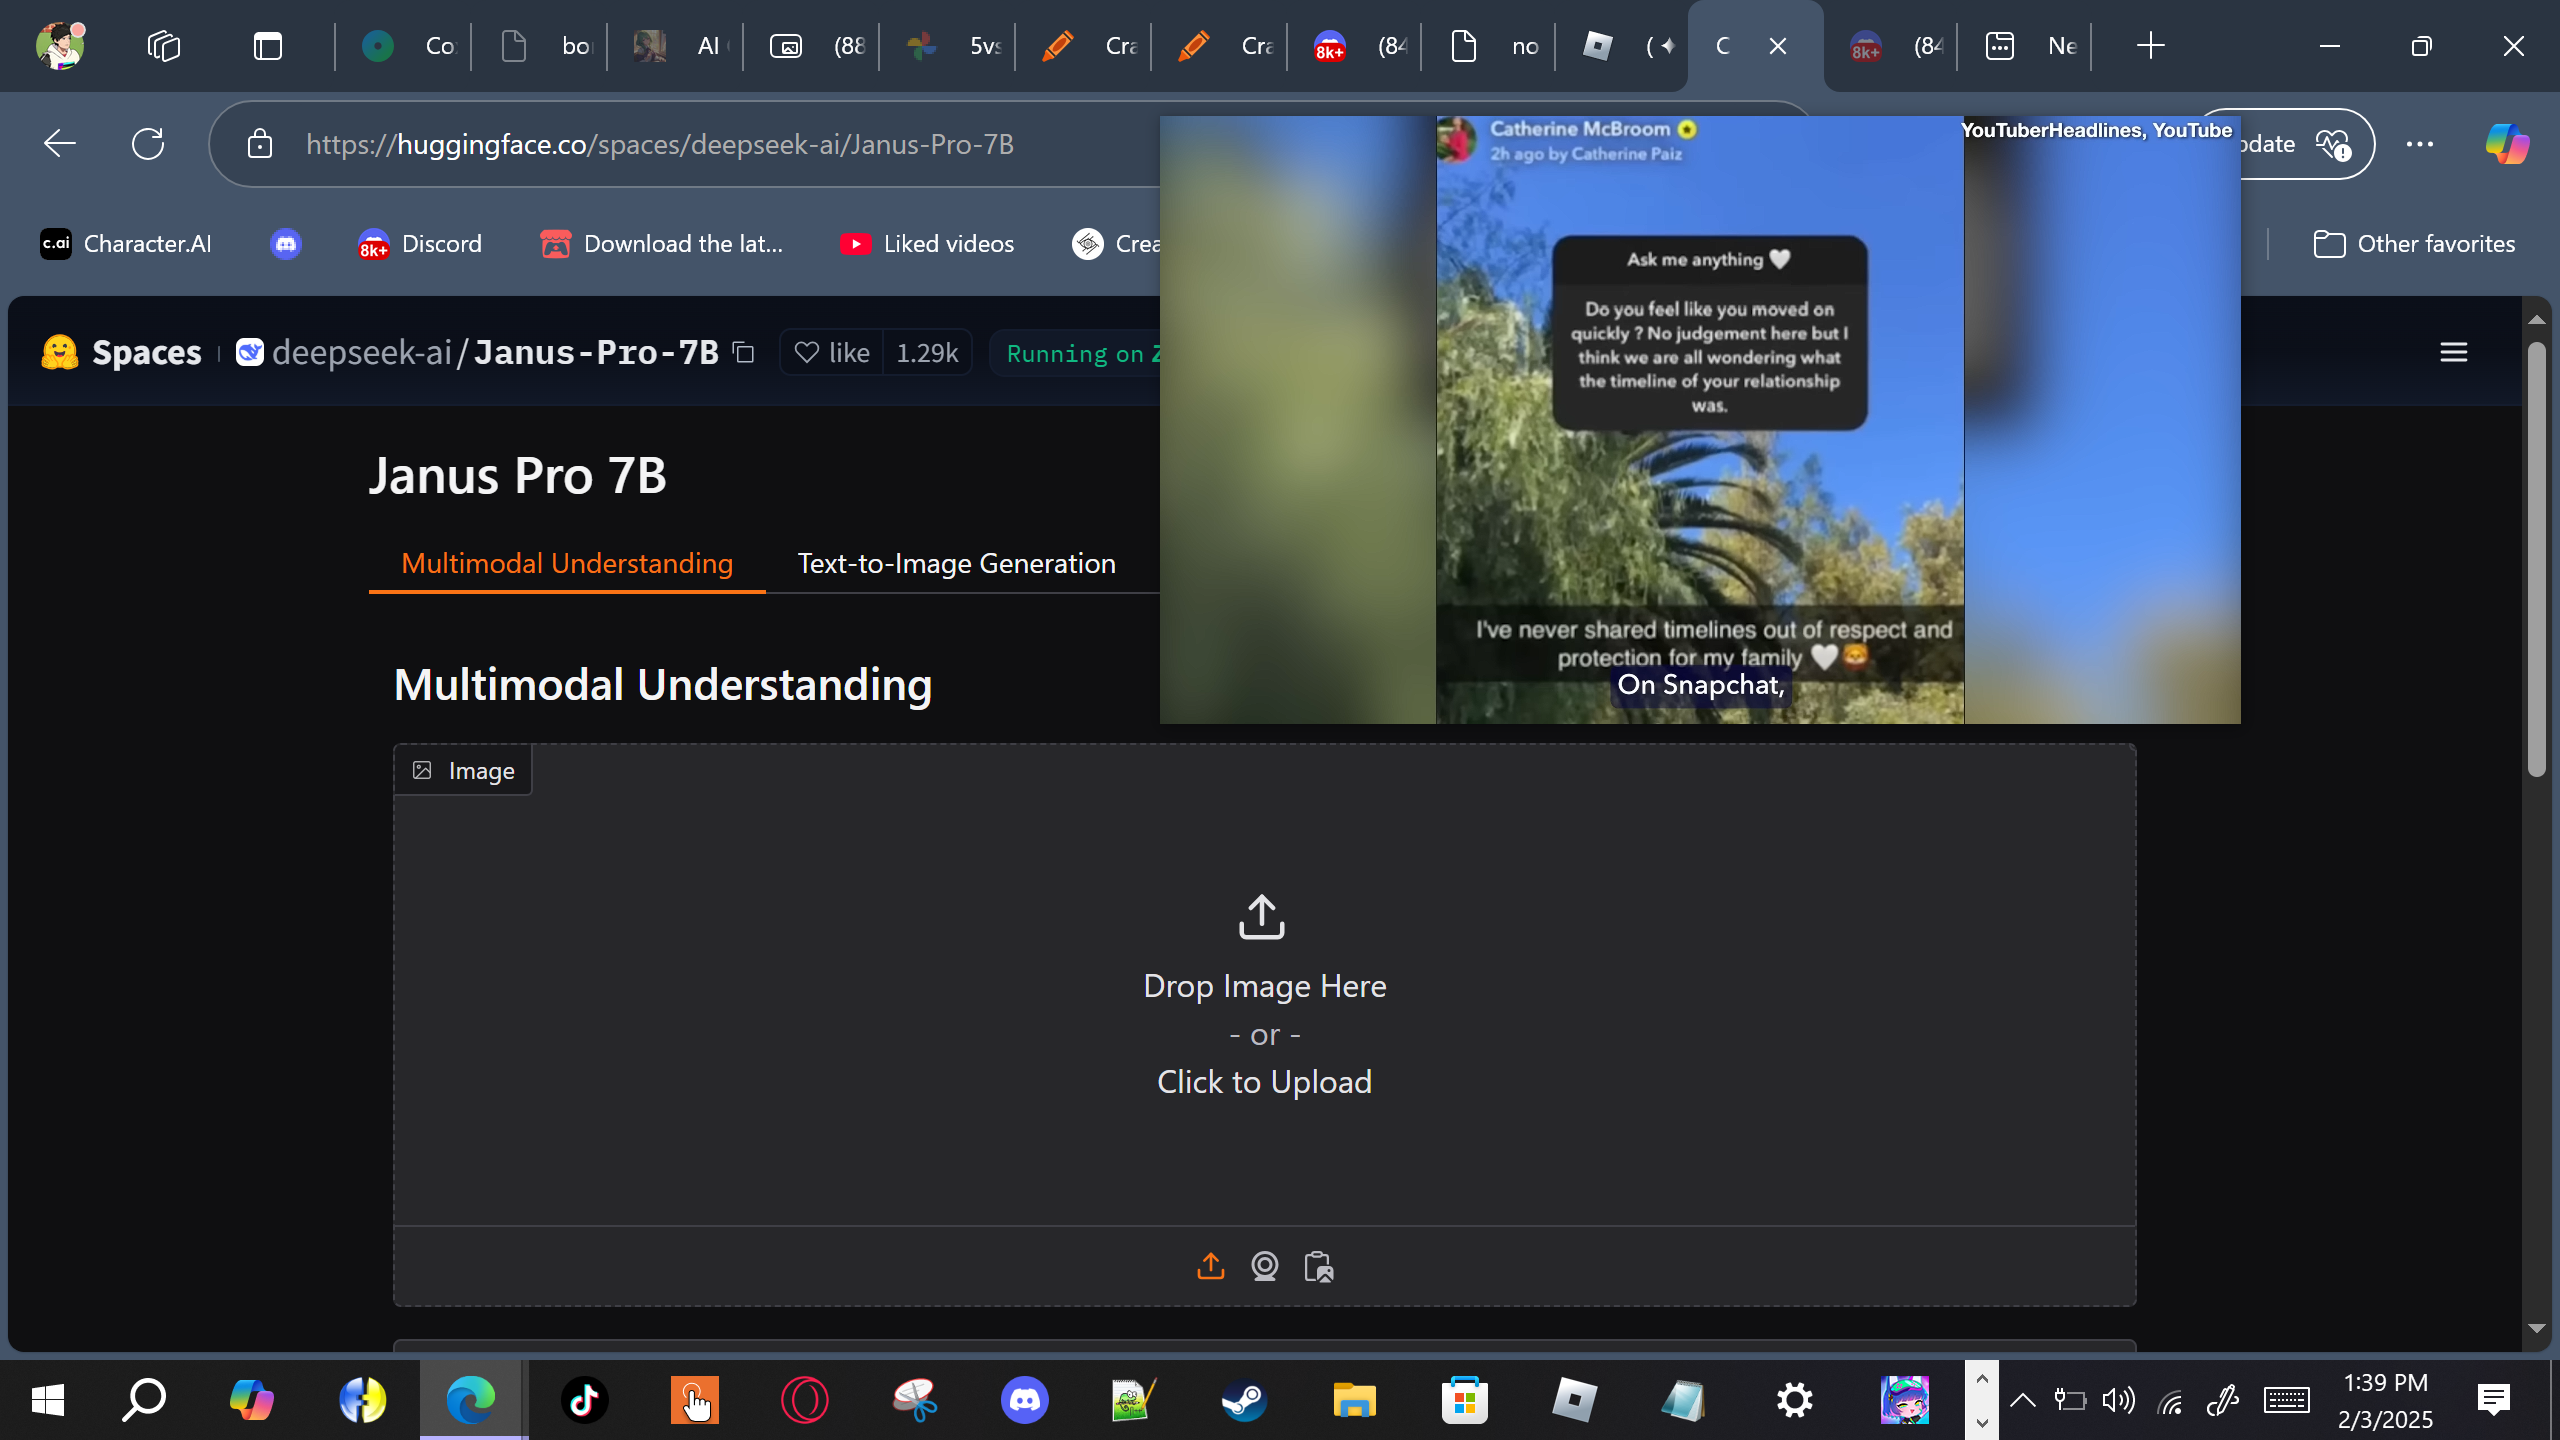Adjust volume via the speaker tray icon
The width and height of the screenshot is (2560, 1440).
tap(2119, 1400)
